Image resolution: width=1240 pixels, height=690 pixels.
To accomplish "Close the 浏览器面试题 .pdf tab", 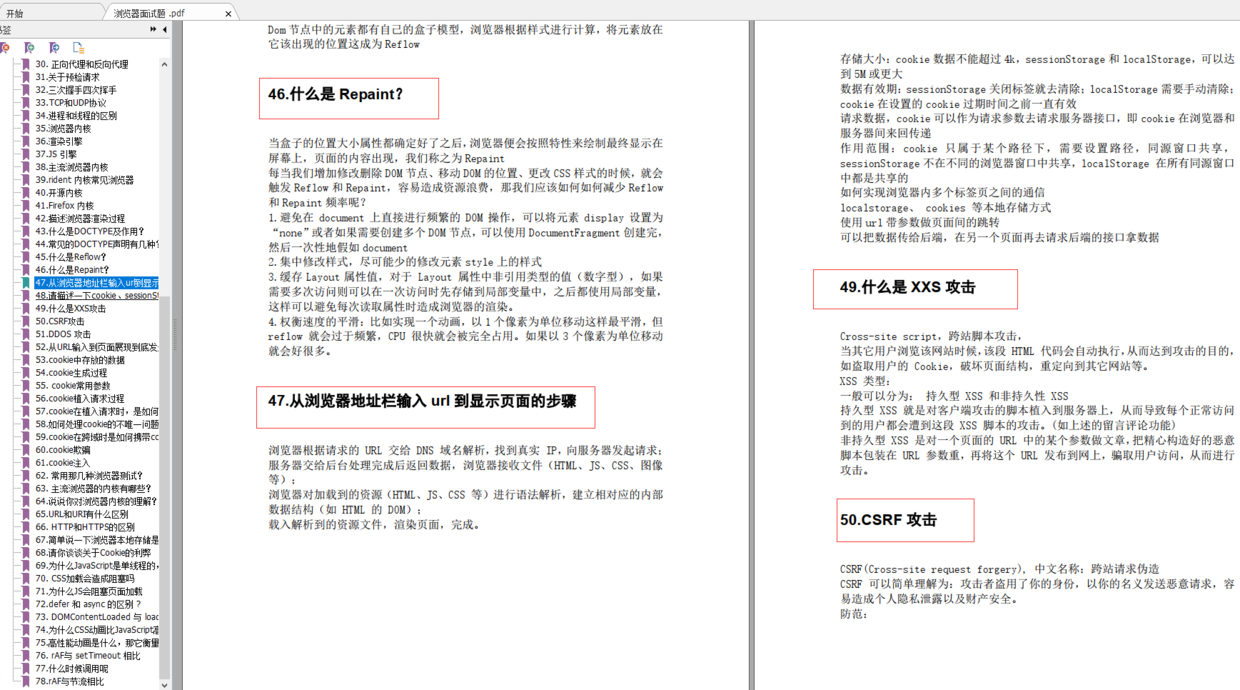I will pos(228,14).
